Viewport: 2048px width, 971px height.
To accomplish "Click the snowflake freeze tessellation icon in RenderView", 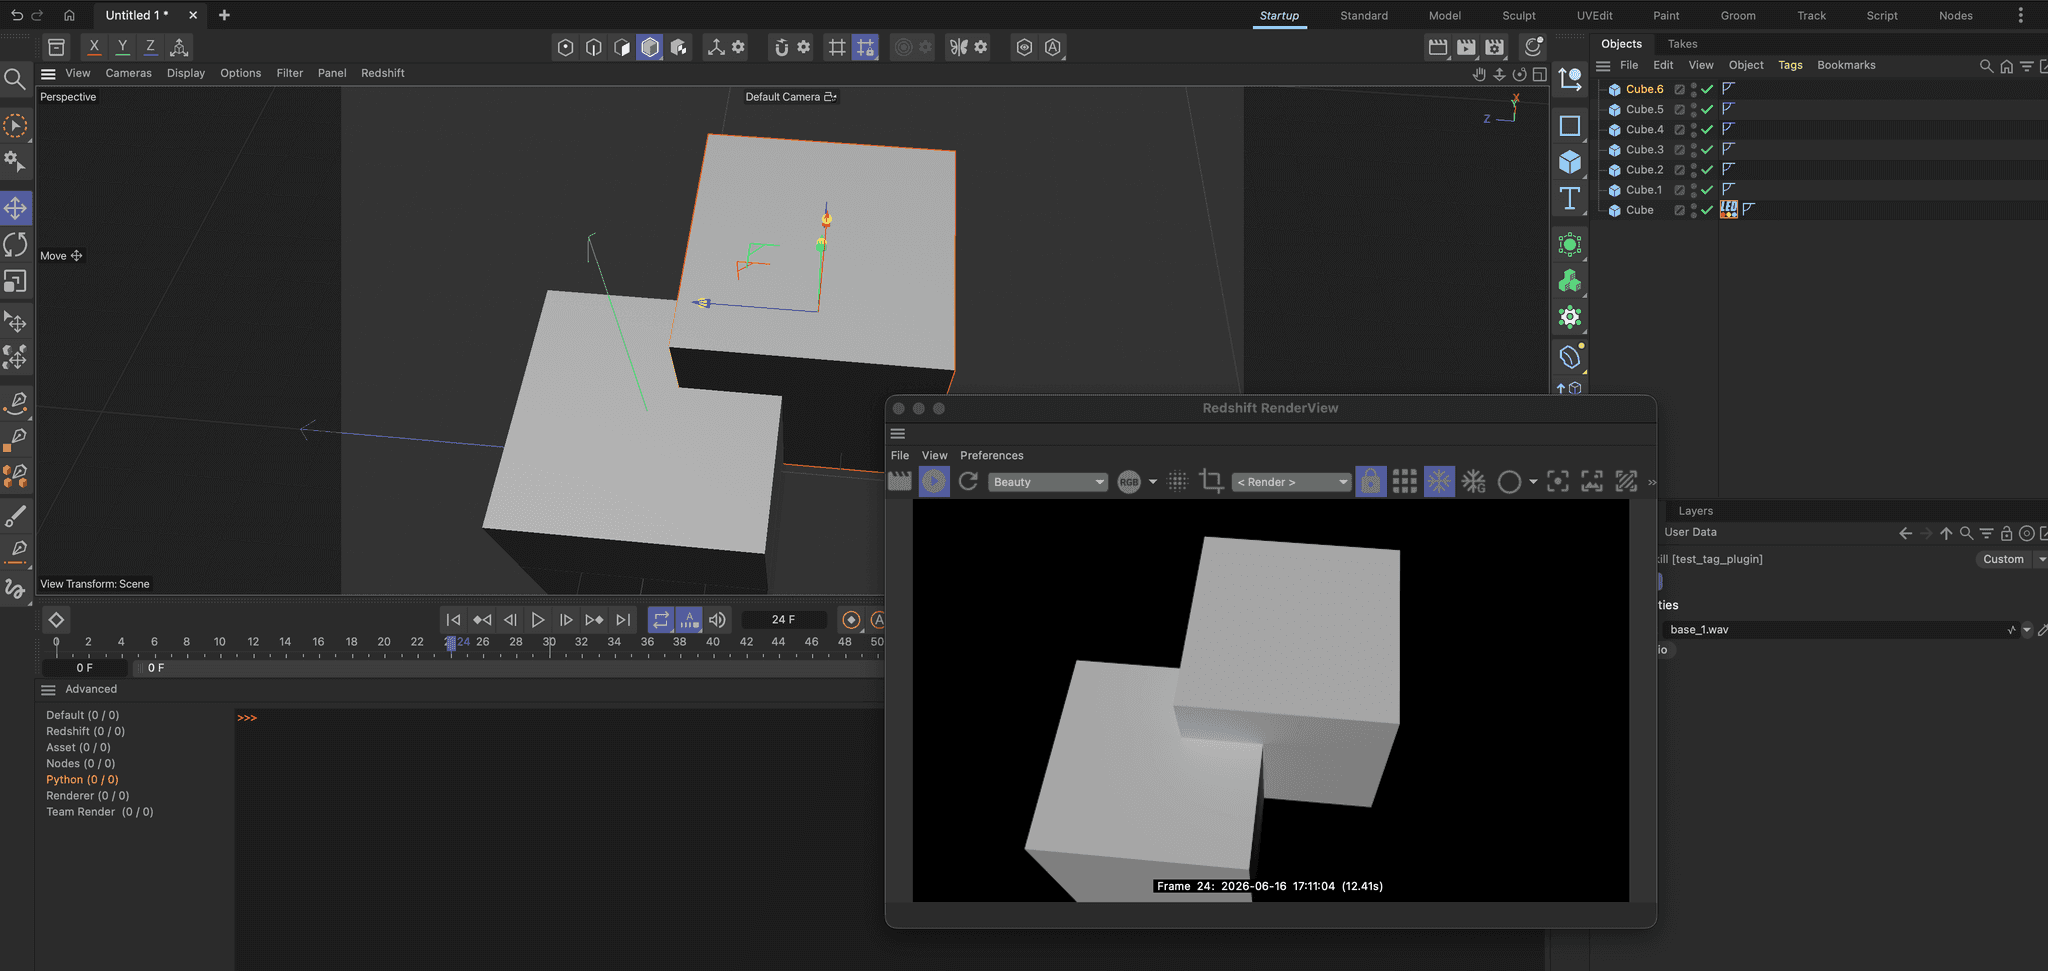I will pos(1439,482).
